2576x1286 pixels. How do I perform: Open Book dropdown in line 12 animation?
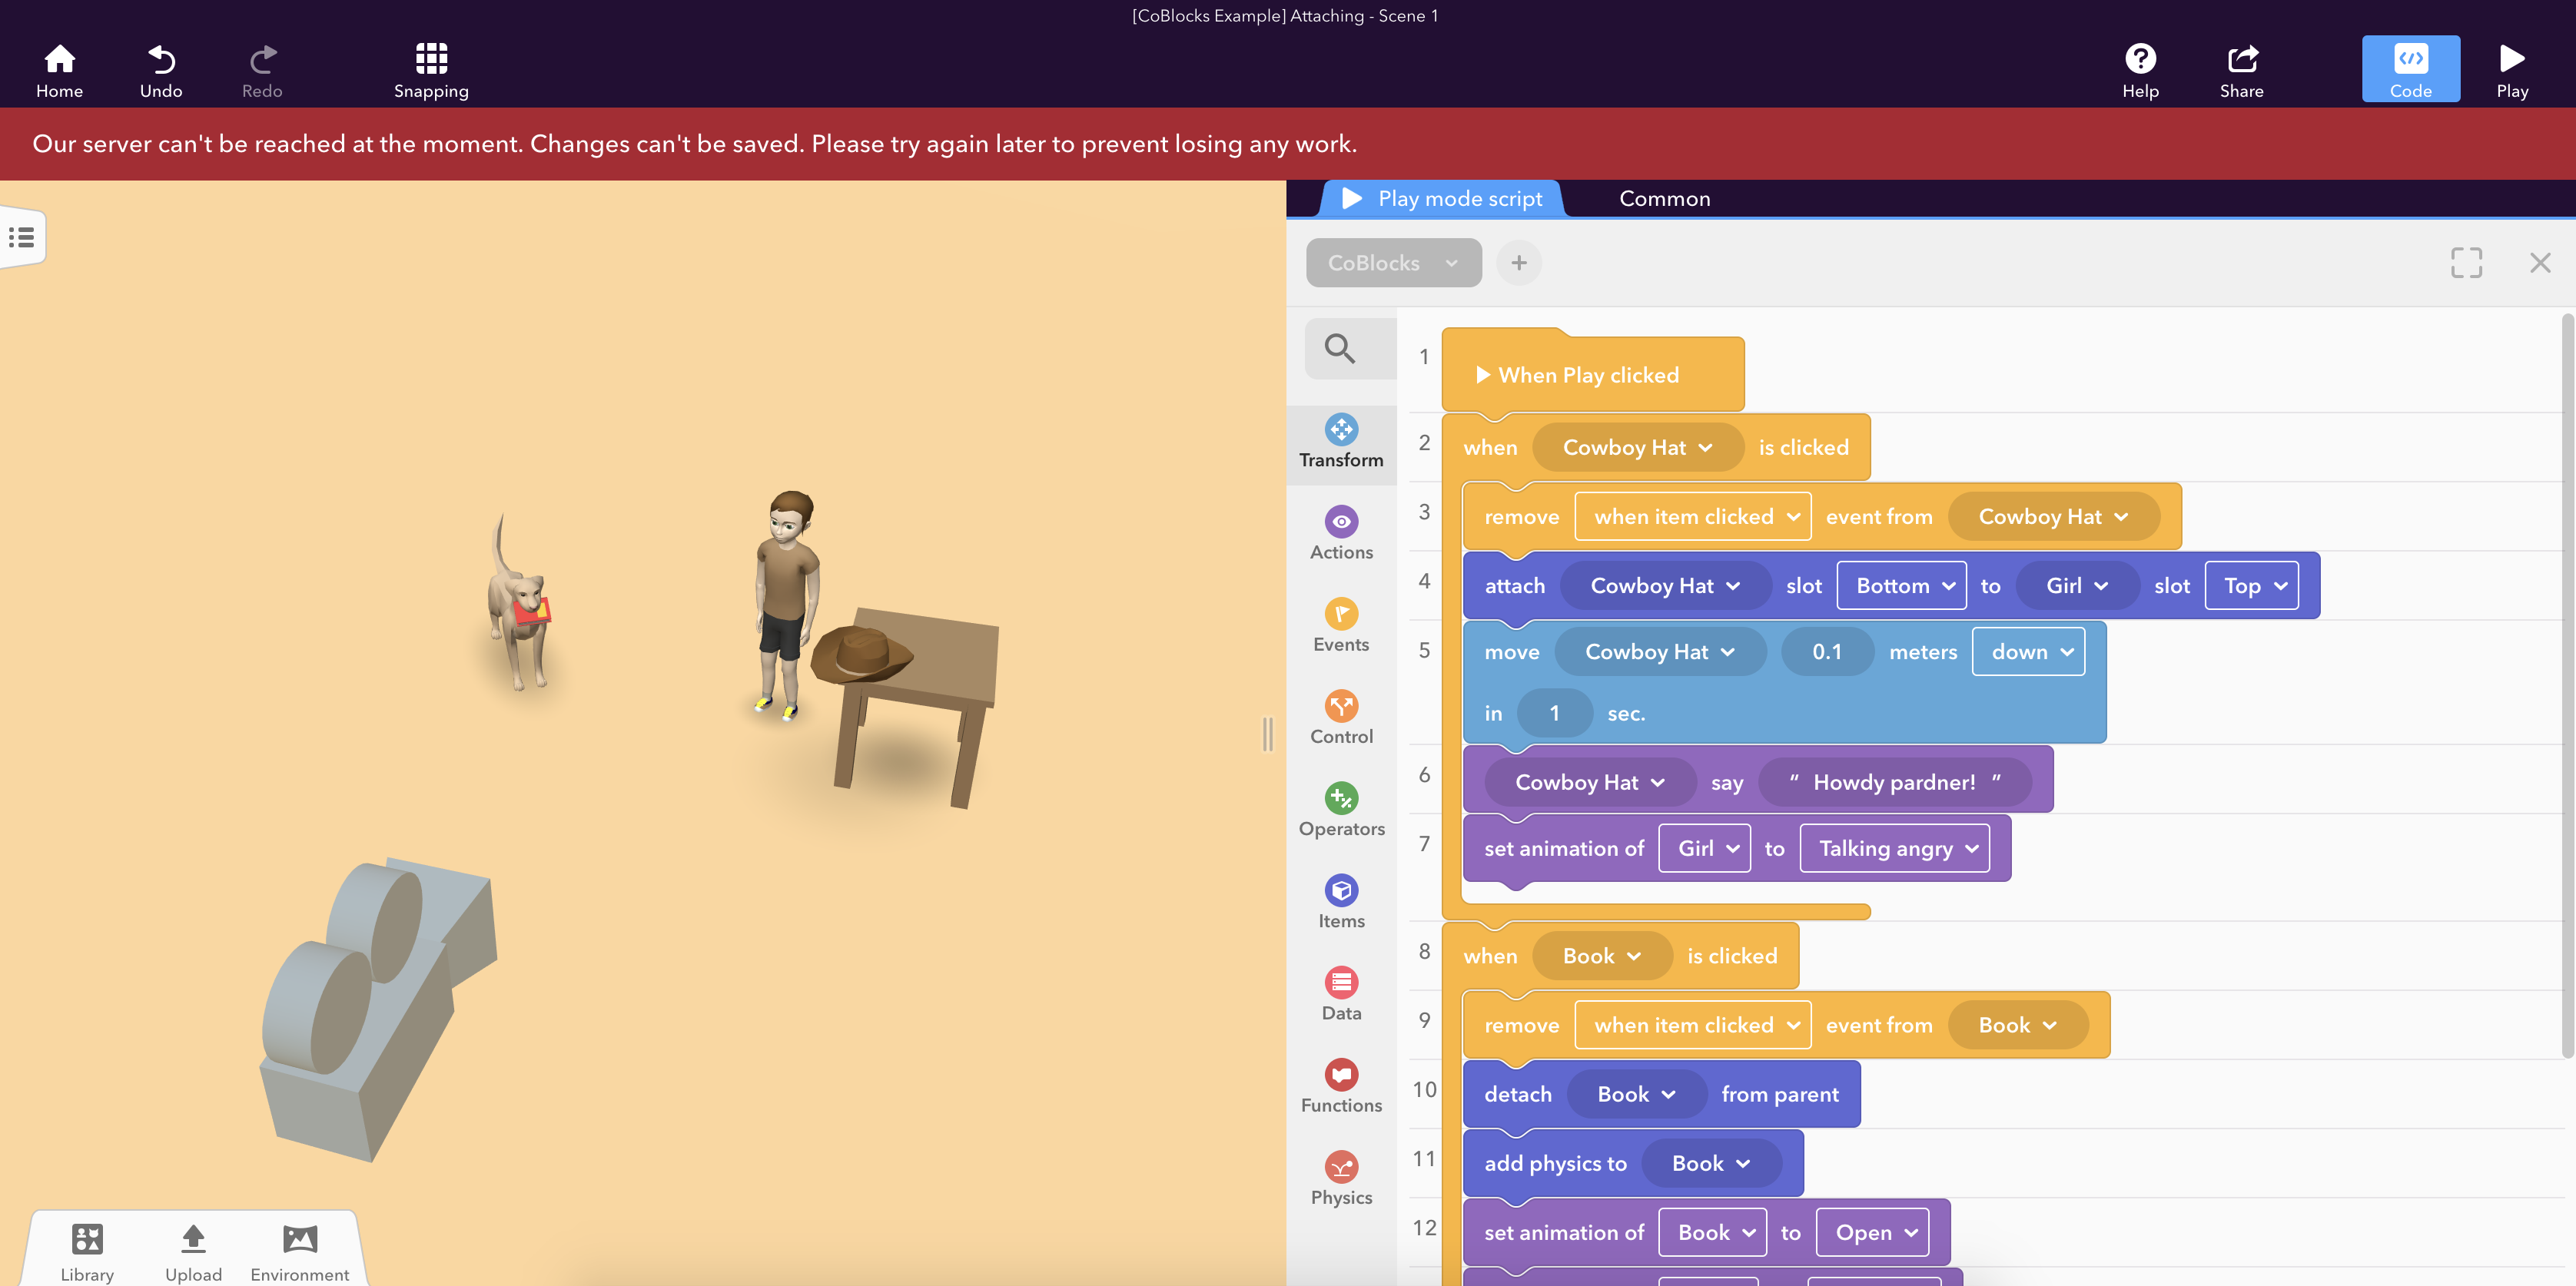click(1712, 1232)
